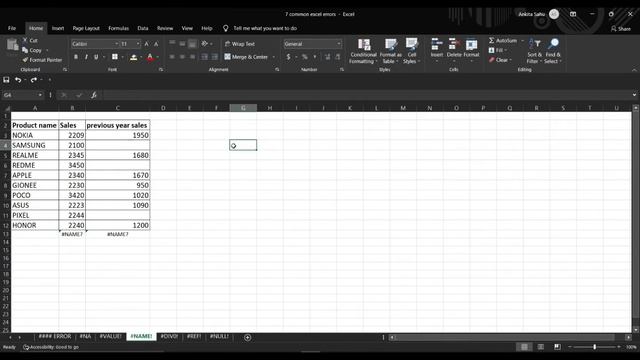
Task: Click the Insert cells icon
Action: click(x=436, y=44)
